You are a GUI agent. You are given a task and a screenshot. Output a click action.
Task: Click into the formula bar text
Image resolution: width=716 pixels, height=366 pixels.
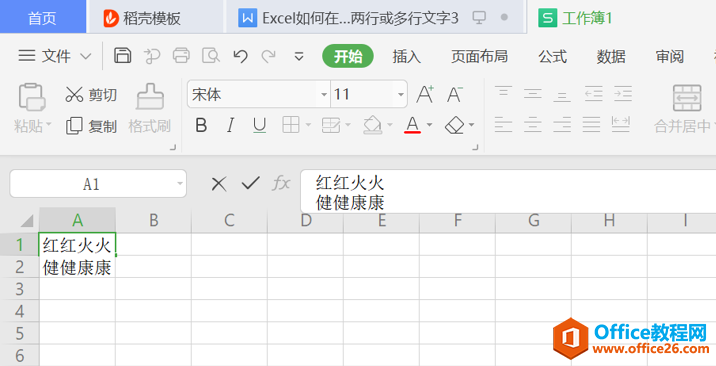click(350, 193)
